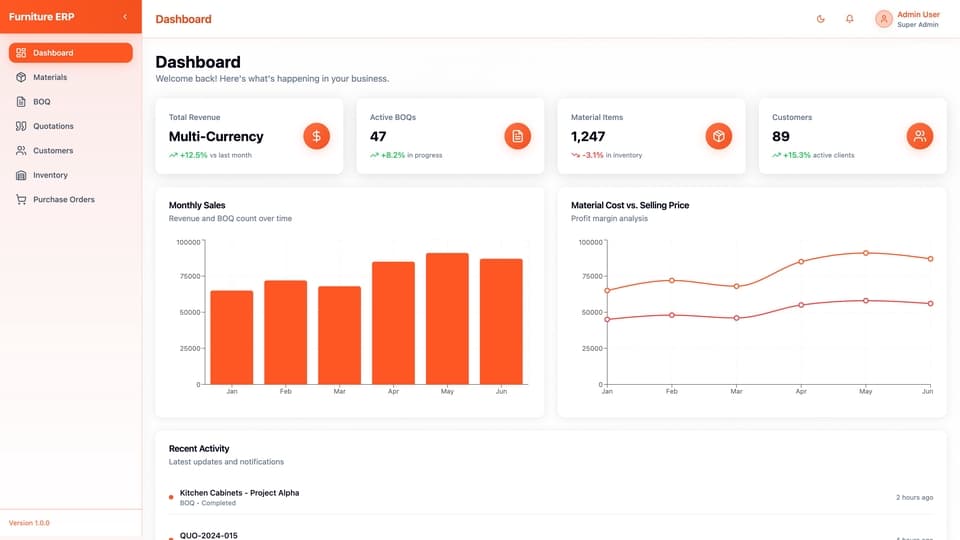Click the Furniture ERP logo title
Image resolution: width=960 pixels, height=540 pixels.
coord(42,17)
